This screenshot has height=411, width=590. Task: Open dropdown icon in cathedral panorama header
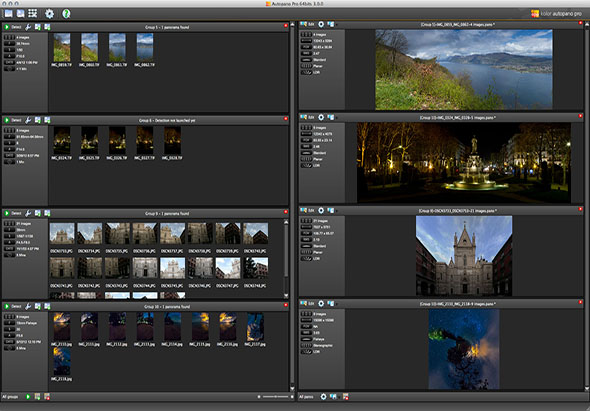(x=331, y=211)
